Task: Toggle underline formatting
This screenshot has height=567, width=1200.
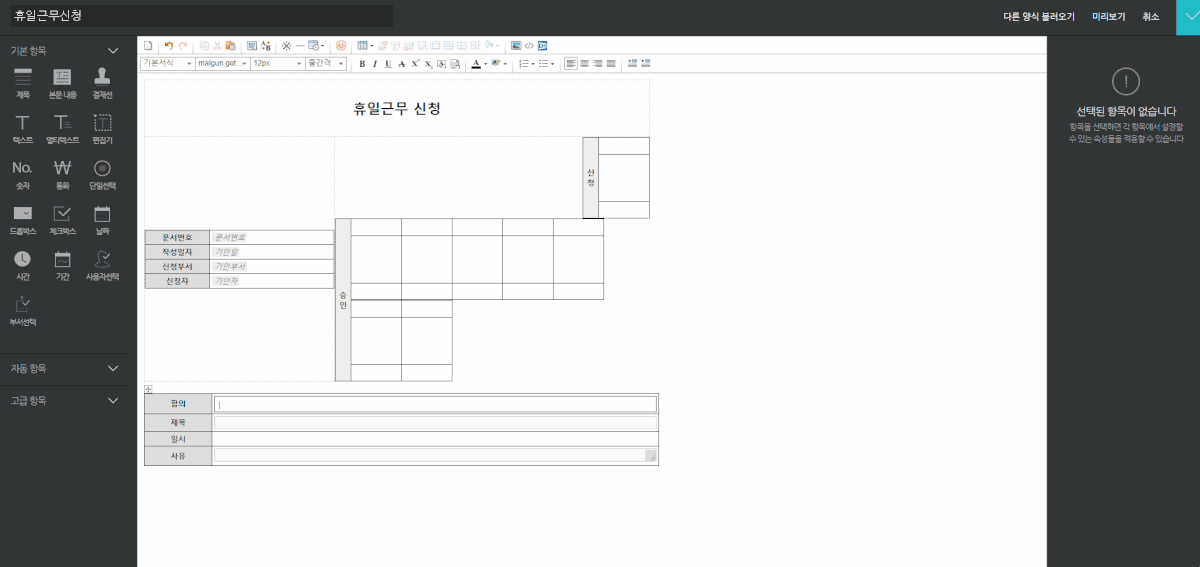Action: pos(388,64)
